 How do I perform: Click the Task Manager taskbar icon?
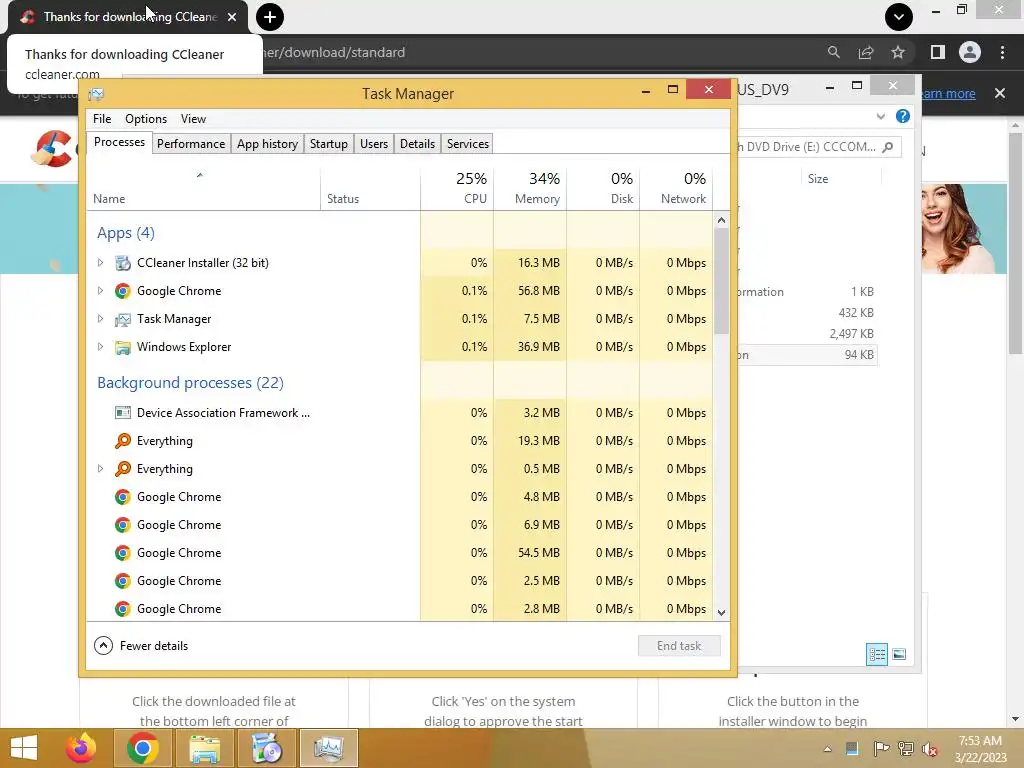tap(328, 748)
